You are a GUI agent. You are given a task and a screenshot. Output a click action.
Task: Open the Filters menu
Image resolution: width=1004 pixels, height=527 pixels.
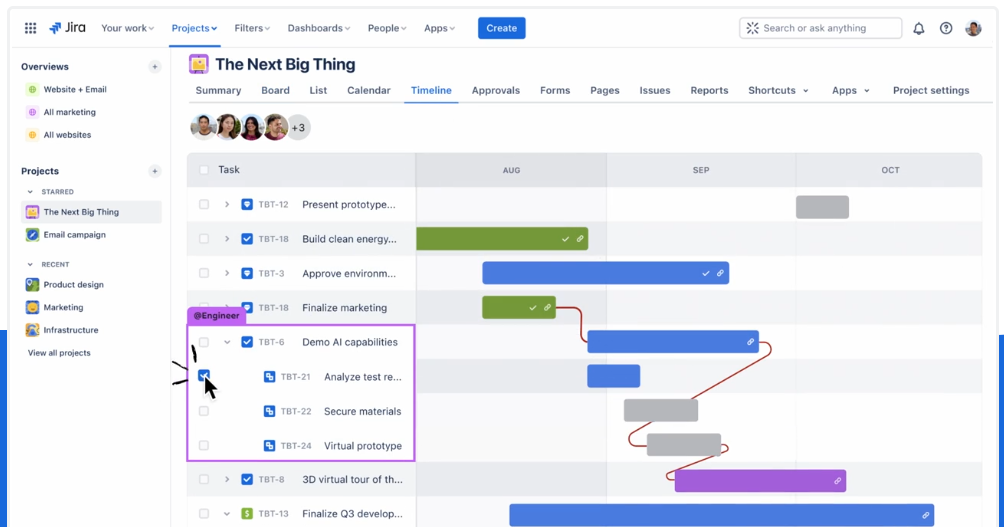[252, 28]
